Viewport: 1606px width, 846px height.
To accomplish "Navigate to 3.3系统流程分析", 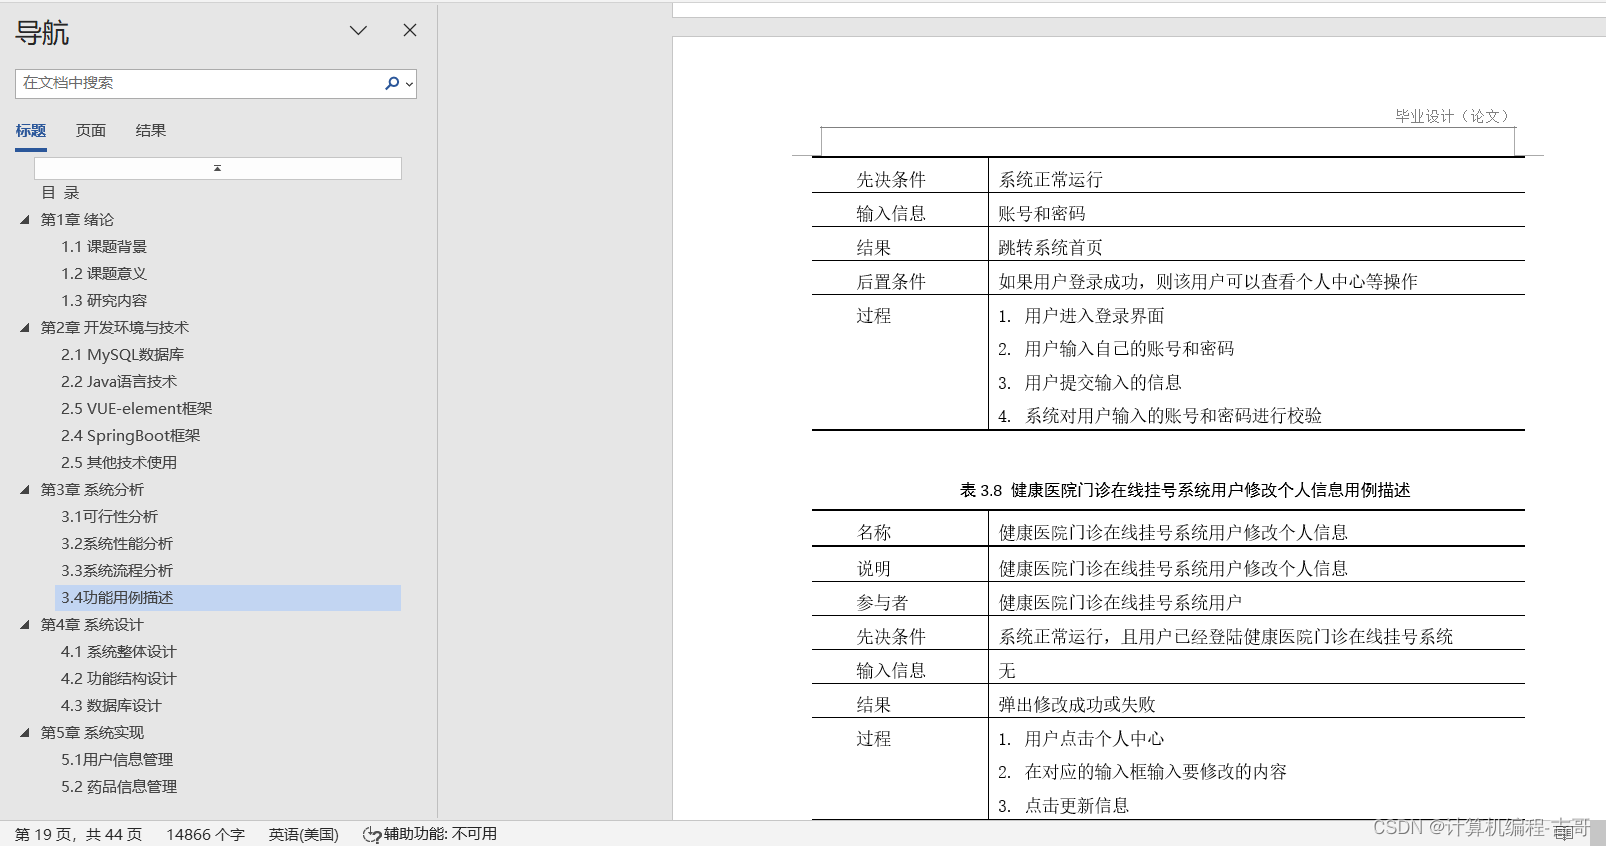I will click(117, 571).
